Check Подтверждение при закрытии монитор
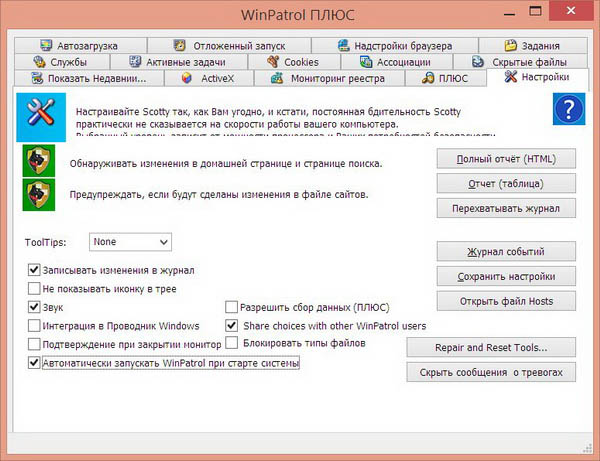Screen dimensions: 600x461 click(x=34, y=344)
